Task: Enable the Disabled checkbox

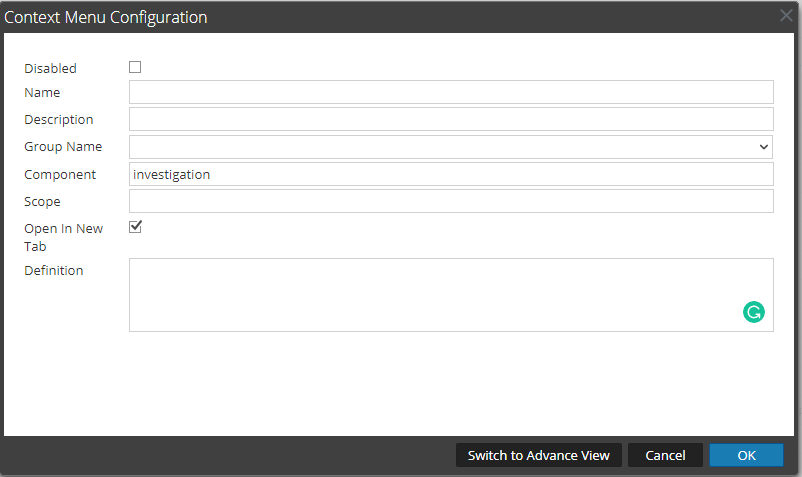Action: tap(135, 67)
